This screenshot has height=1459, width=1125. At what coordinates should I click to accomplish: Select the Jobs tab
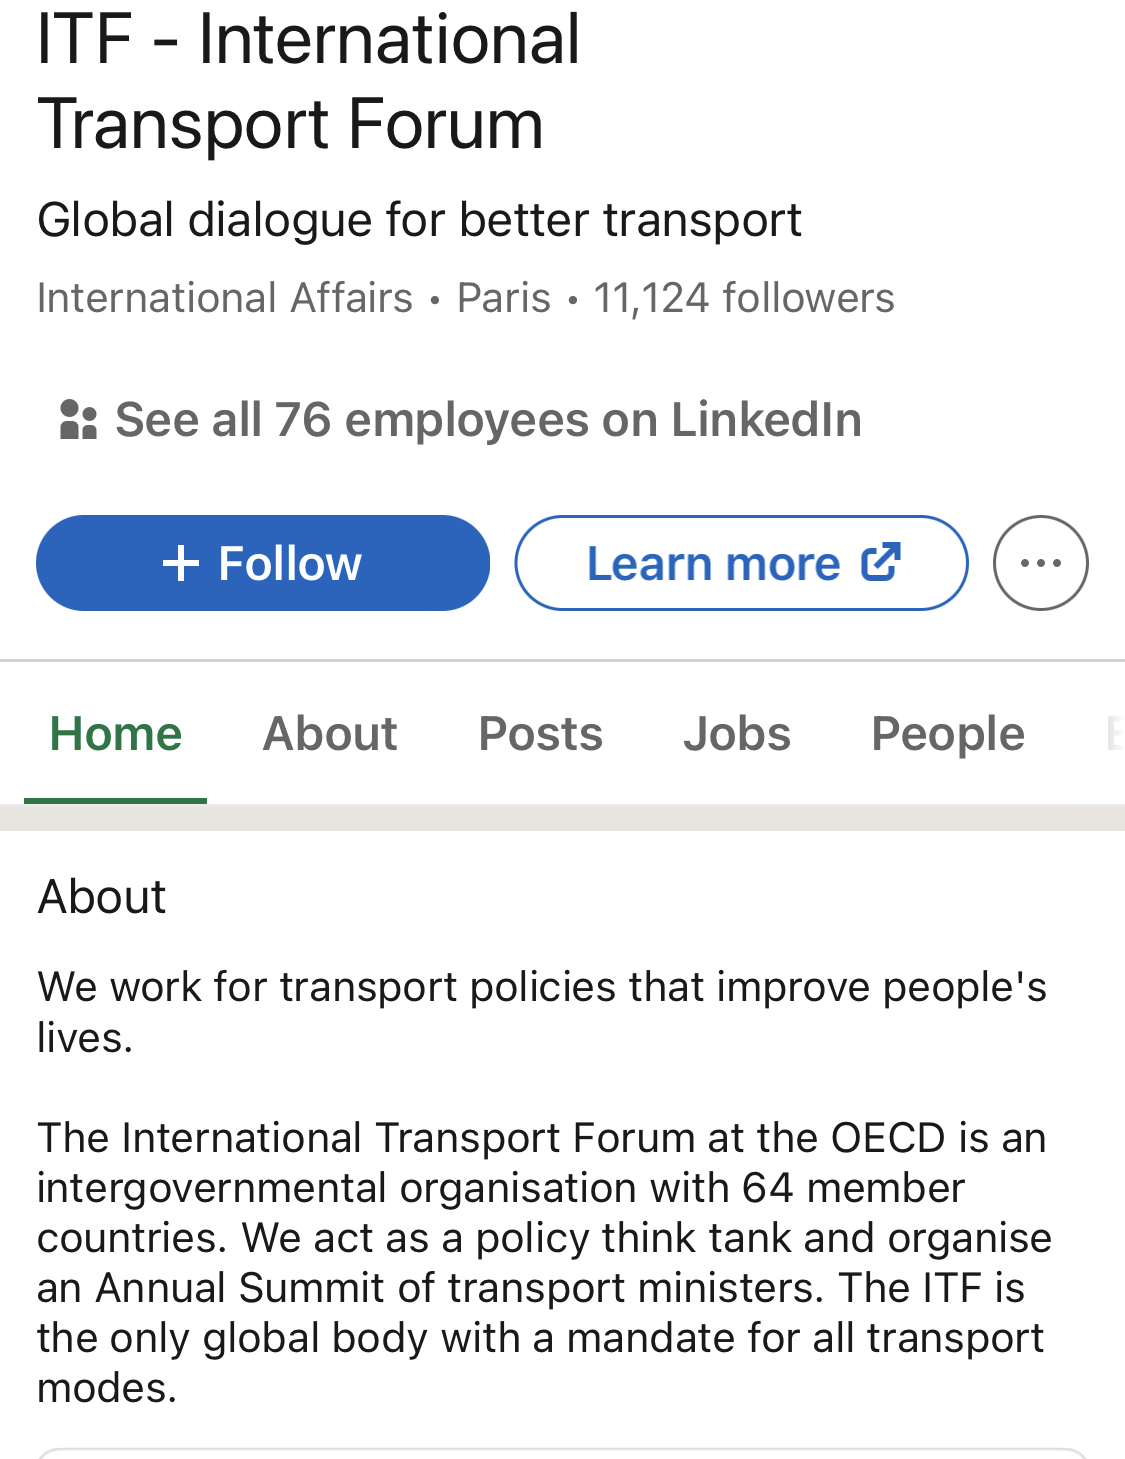(737, 734)
